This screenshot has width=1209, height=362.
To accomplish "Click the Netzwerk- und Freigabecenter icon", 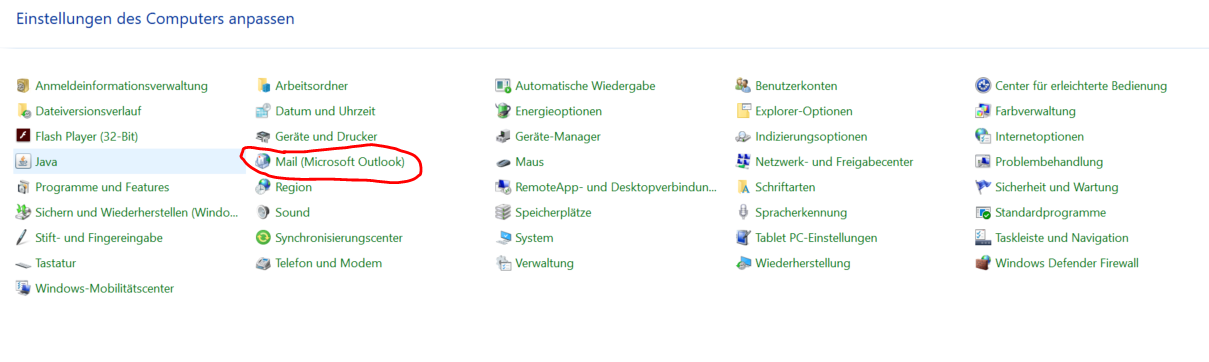I will [x=744, y=162].
